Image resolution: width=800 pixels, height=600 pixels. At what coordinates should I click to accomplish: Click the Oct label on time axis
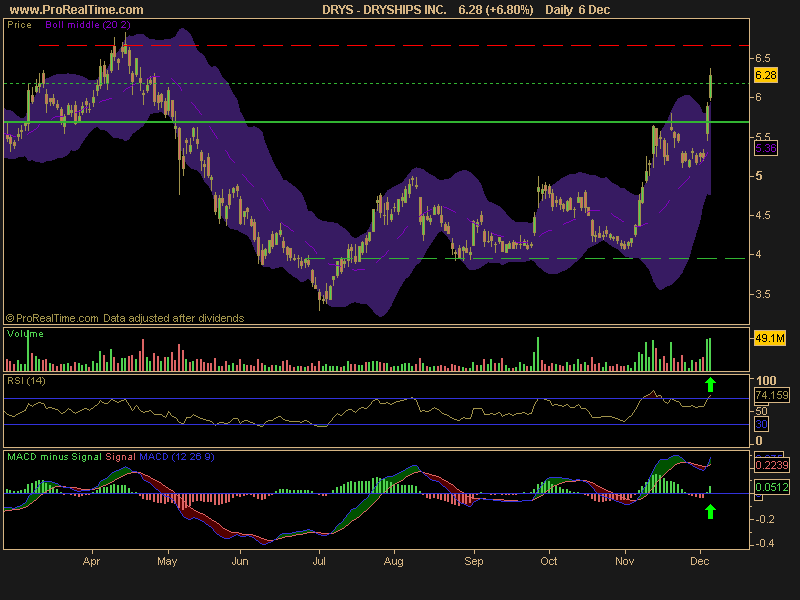tap(549, 561)
